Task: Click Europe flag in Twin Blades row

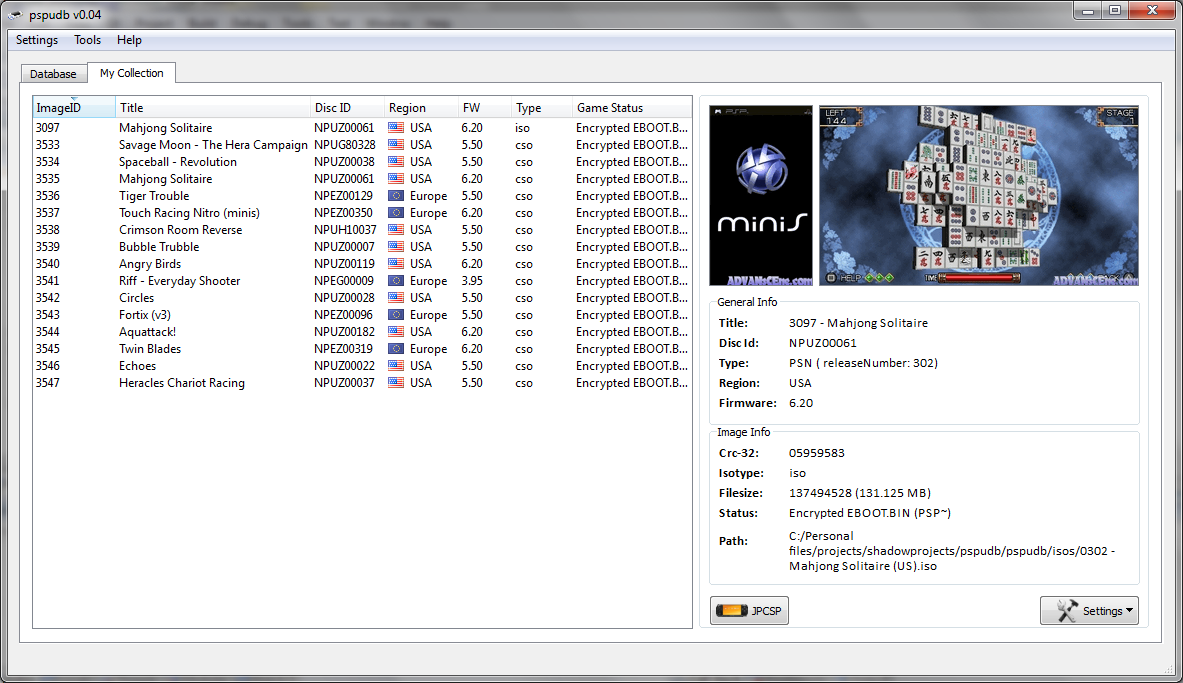Action: pyautogui.click(x=396, y=349)
